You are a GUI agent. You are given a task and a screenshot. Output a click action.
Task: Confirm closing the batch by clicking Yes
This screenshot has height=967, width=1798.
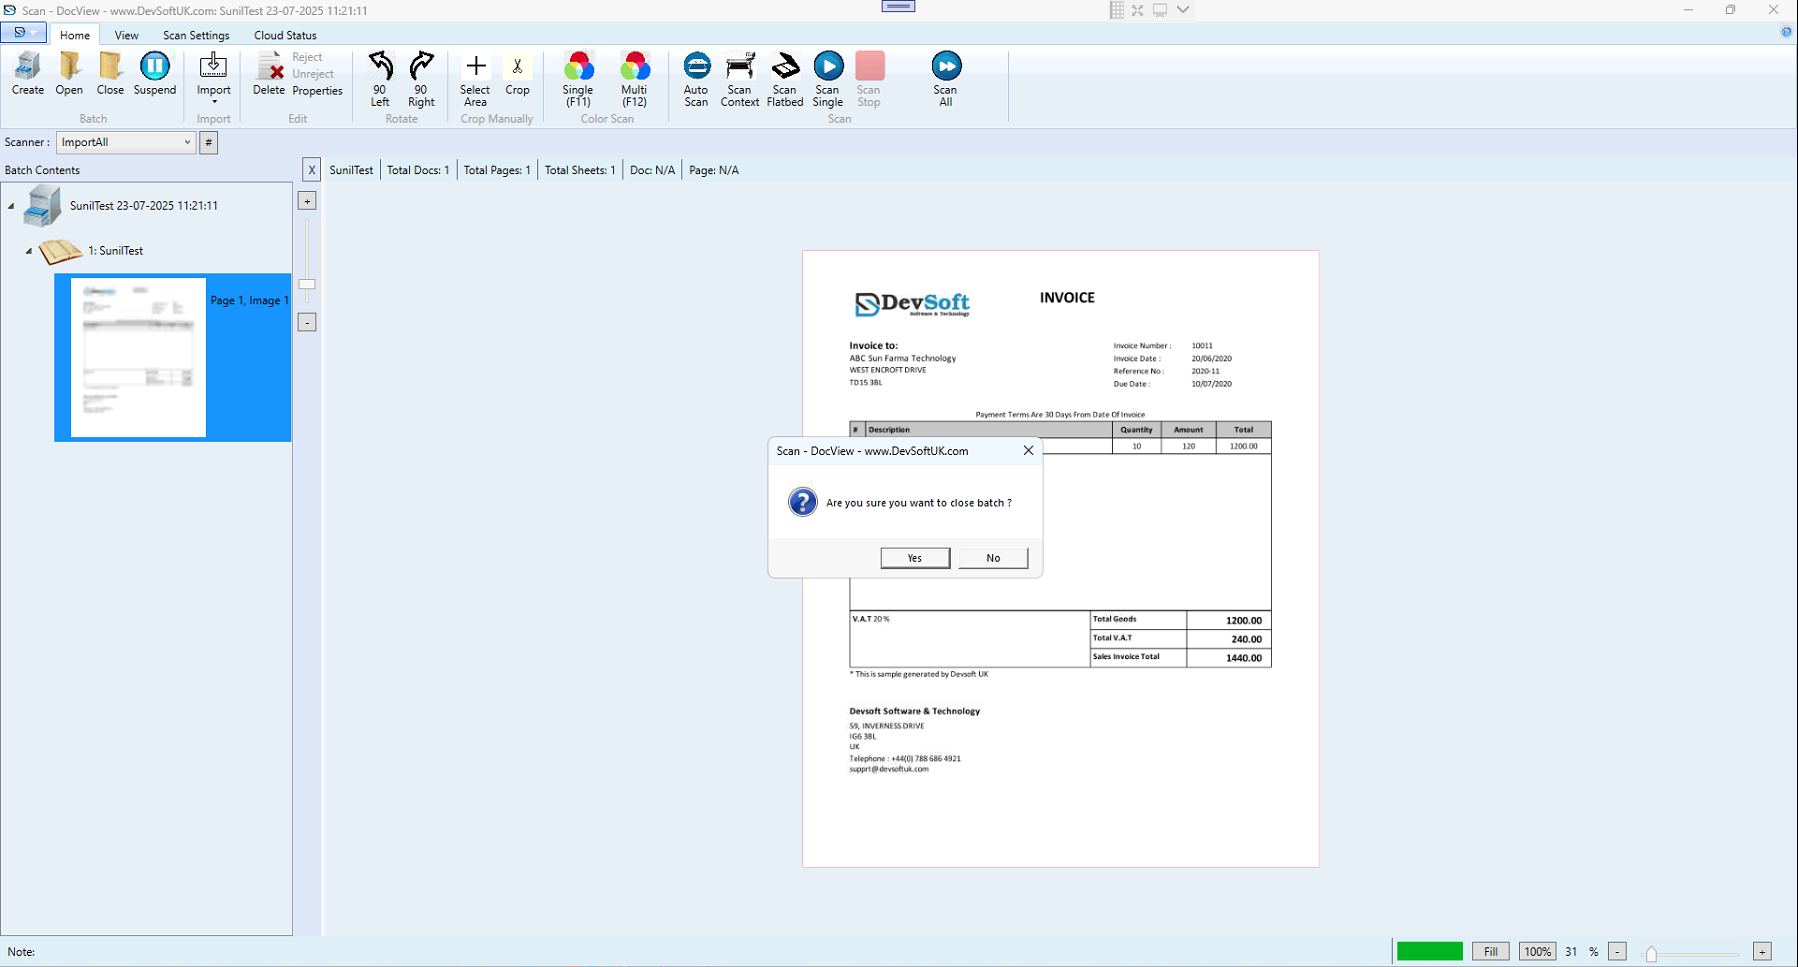[913, 558]
